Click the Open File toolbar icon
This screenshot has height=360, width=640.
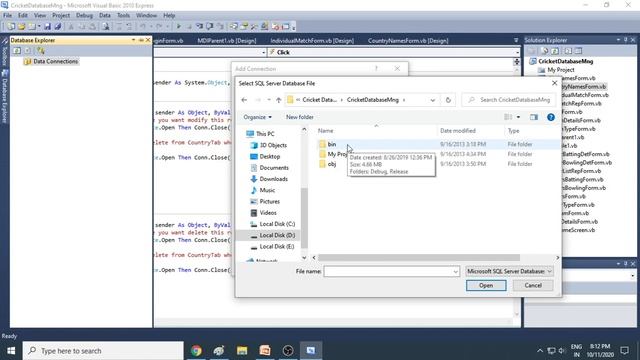pyautogui.click(x=21, y=27)
